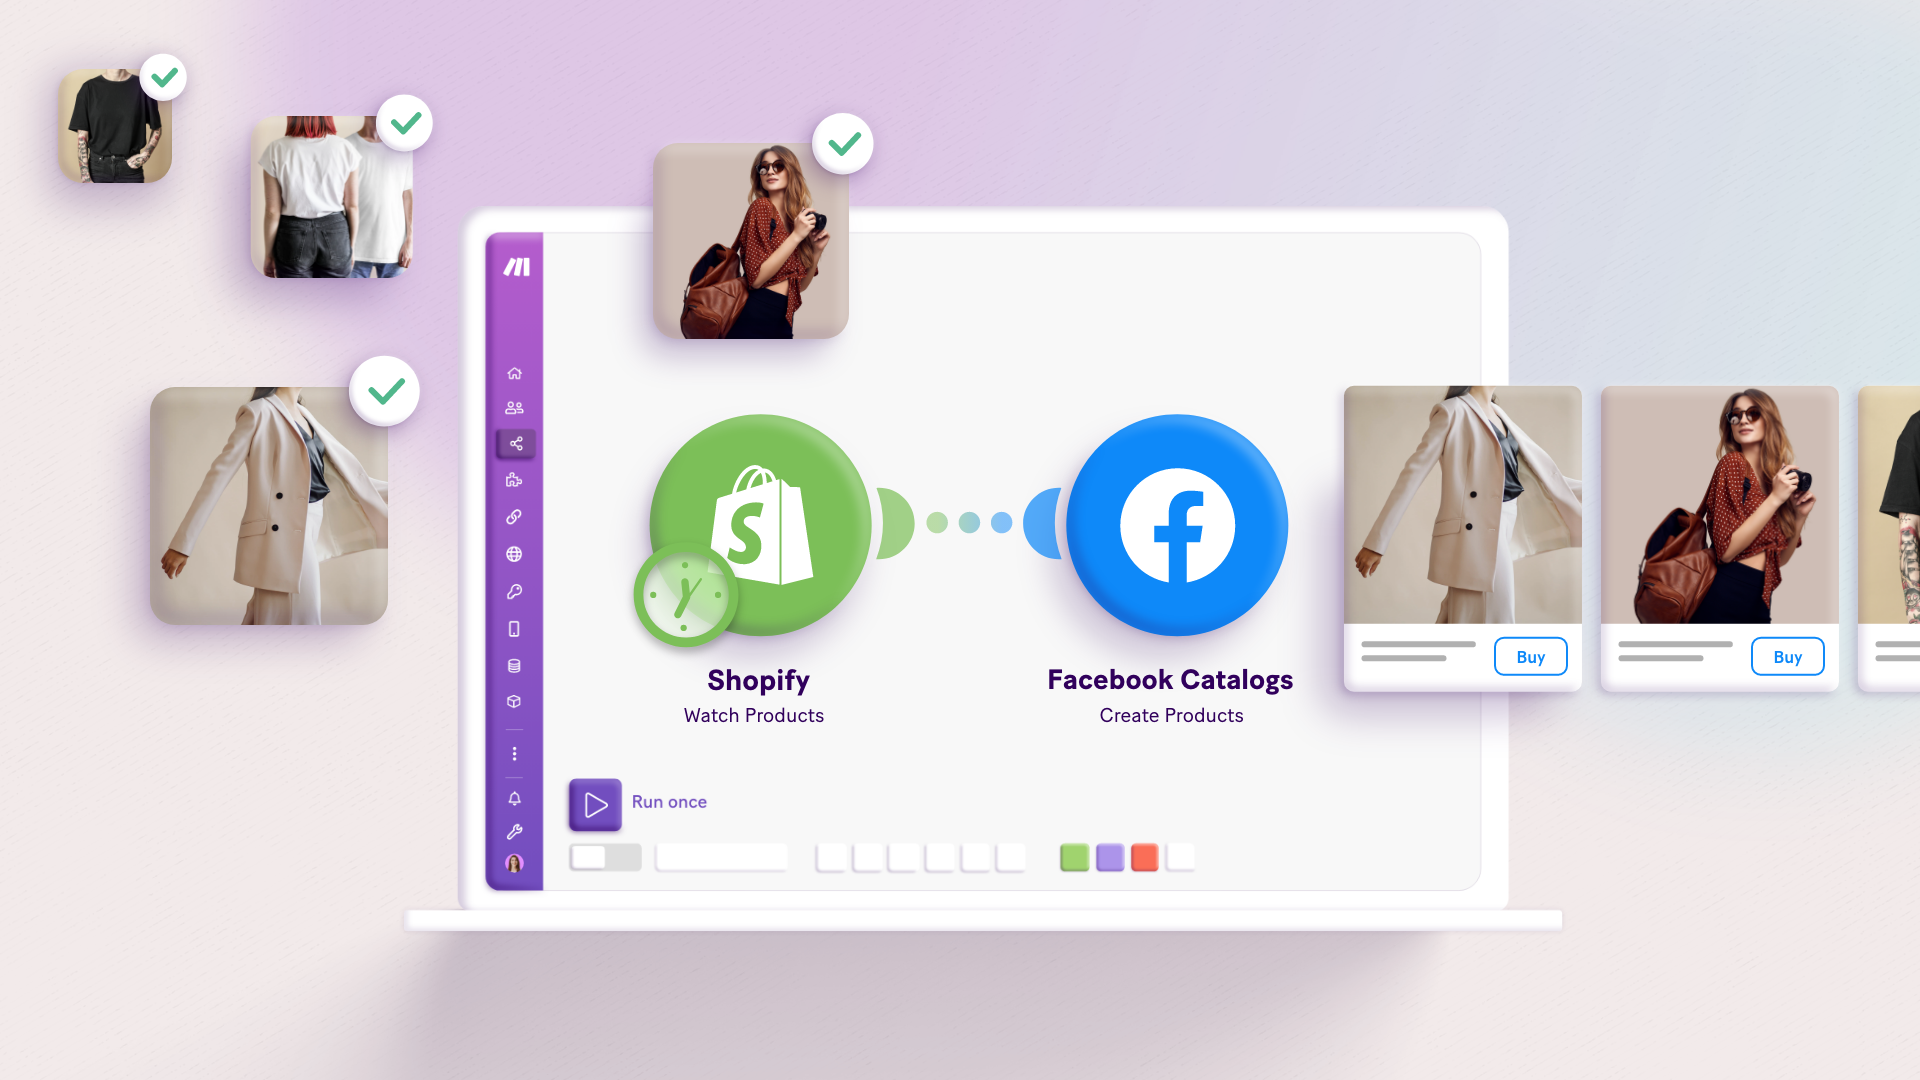Click the Home navigation icon

click(x=514, y=372)
